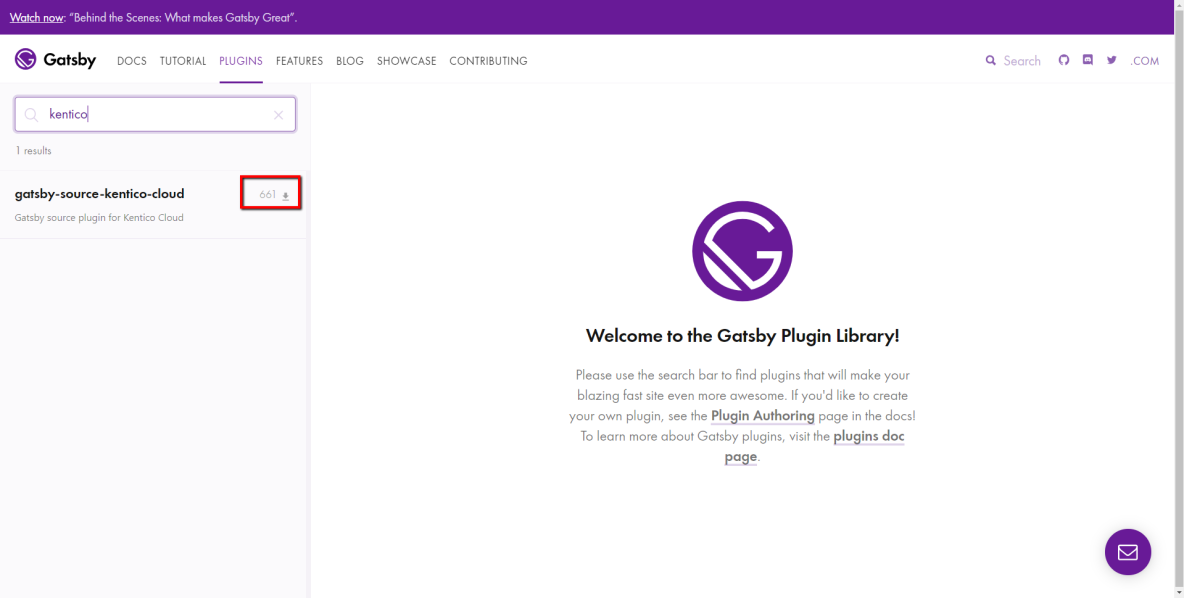Open the FEATURES menu item
The image size is (1184, 598).
[x=299, y=61]
